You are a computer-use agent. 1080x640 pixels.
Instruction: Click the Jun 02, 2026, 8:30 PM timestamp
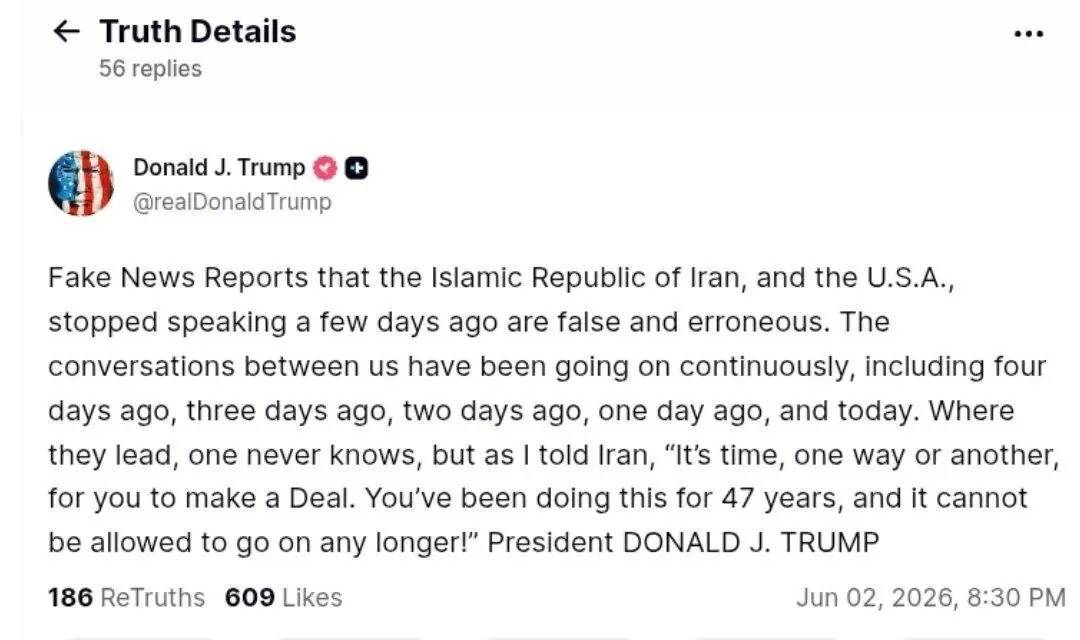[931, 597]
